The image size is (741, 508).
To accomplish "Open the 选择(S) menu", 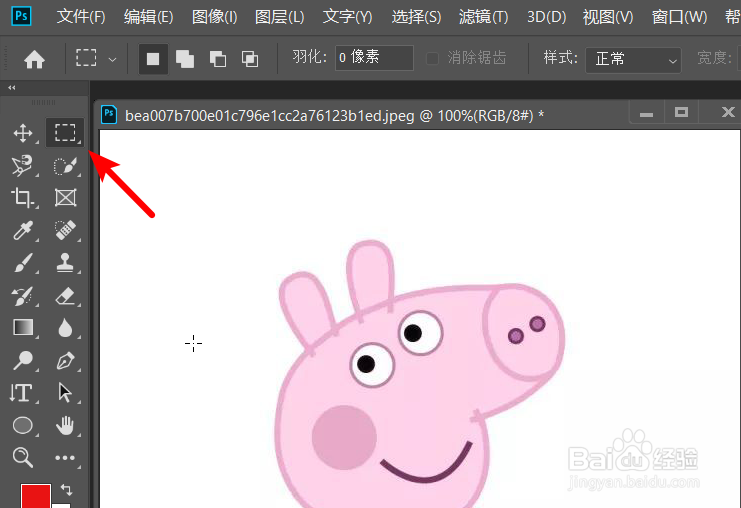I will (x=416, y=17).
